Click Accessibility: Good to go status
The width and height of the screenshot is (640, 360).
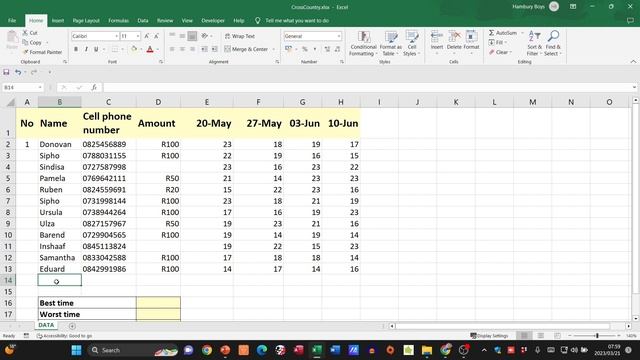click(64, 336)
